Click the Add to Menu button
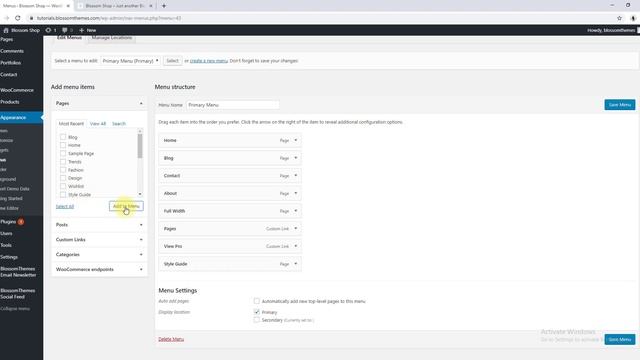 (126, 206)
